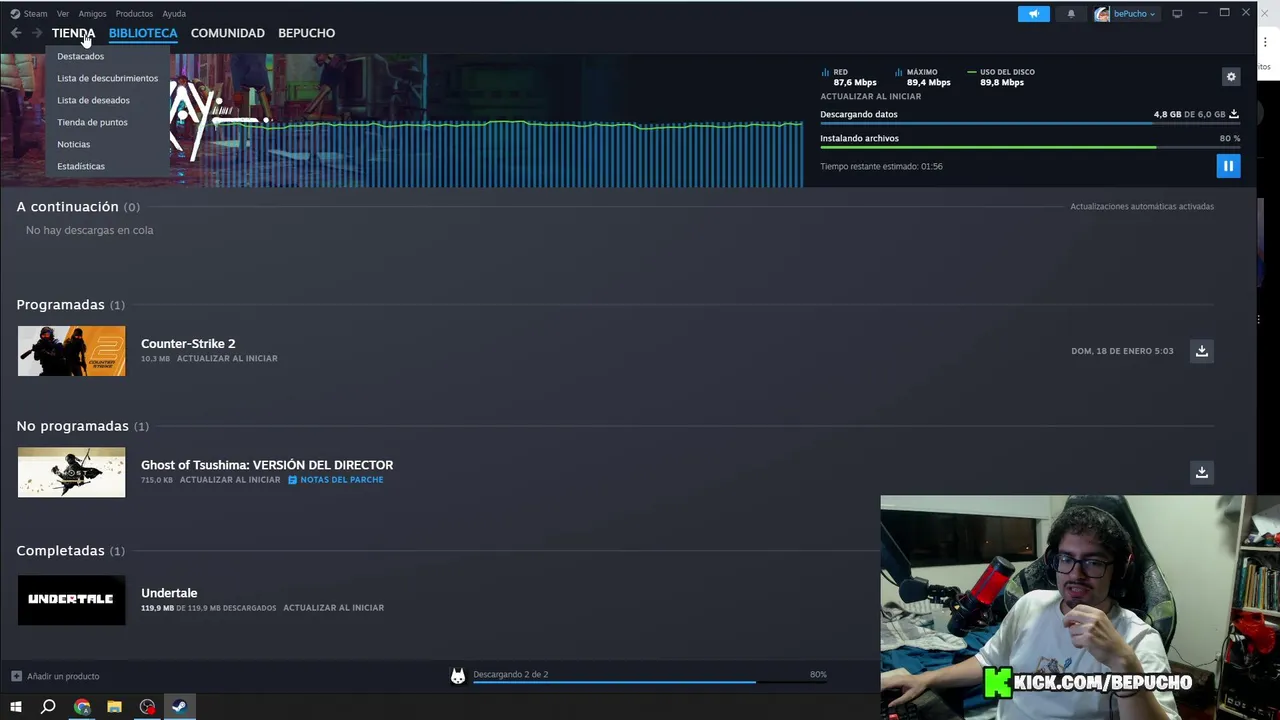Open the BEPUCHO profile tab
The width and height of the screenshot is (1280, 720).
tap(306, 33)
